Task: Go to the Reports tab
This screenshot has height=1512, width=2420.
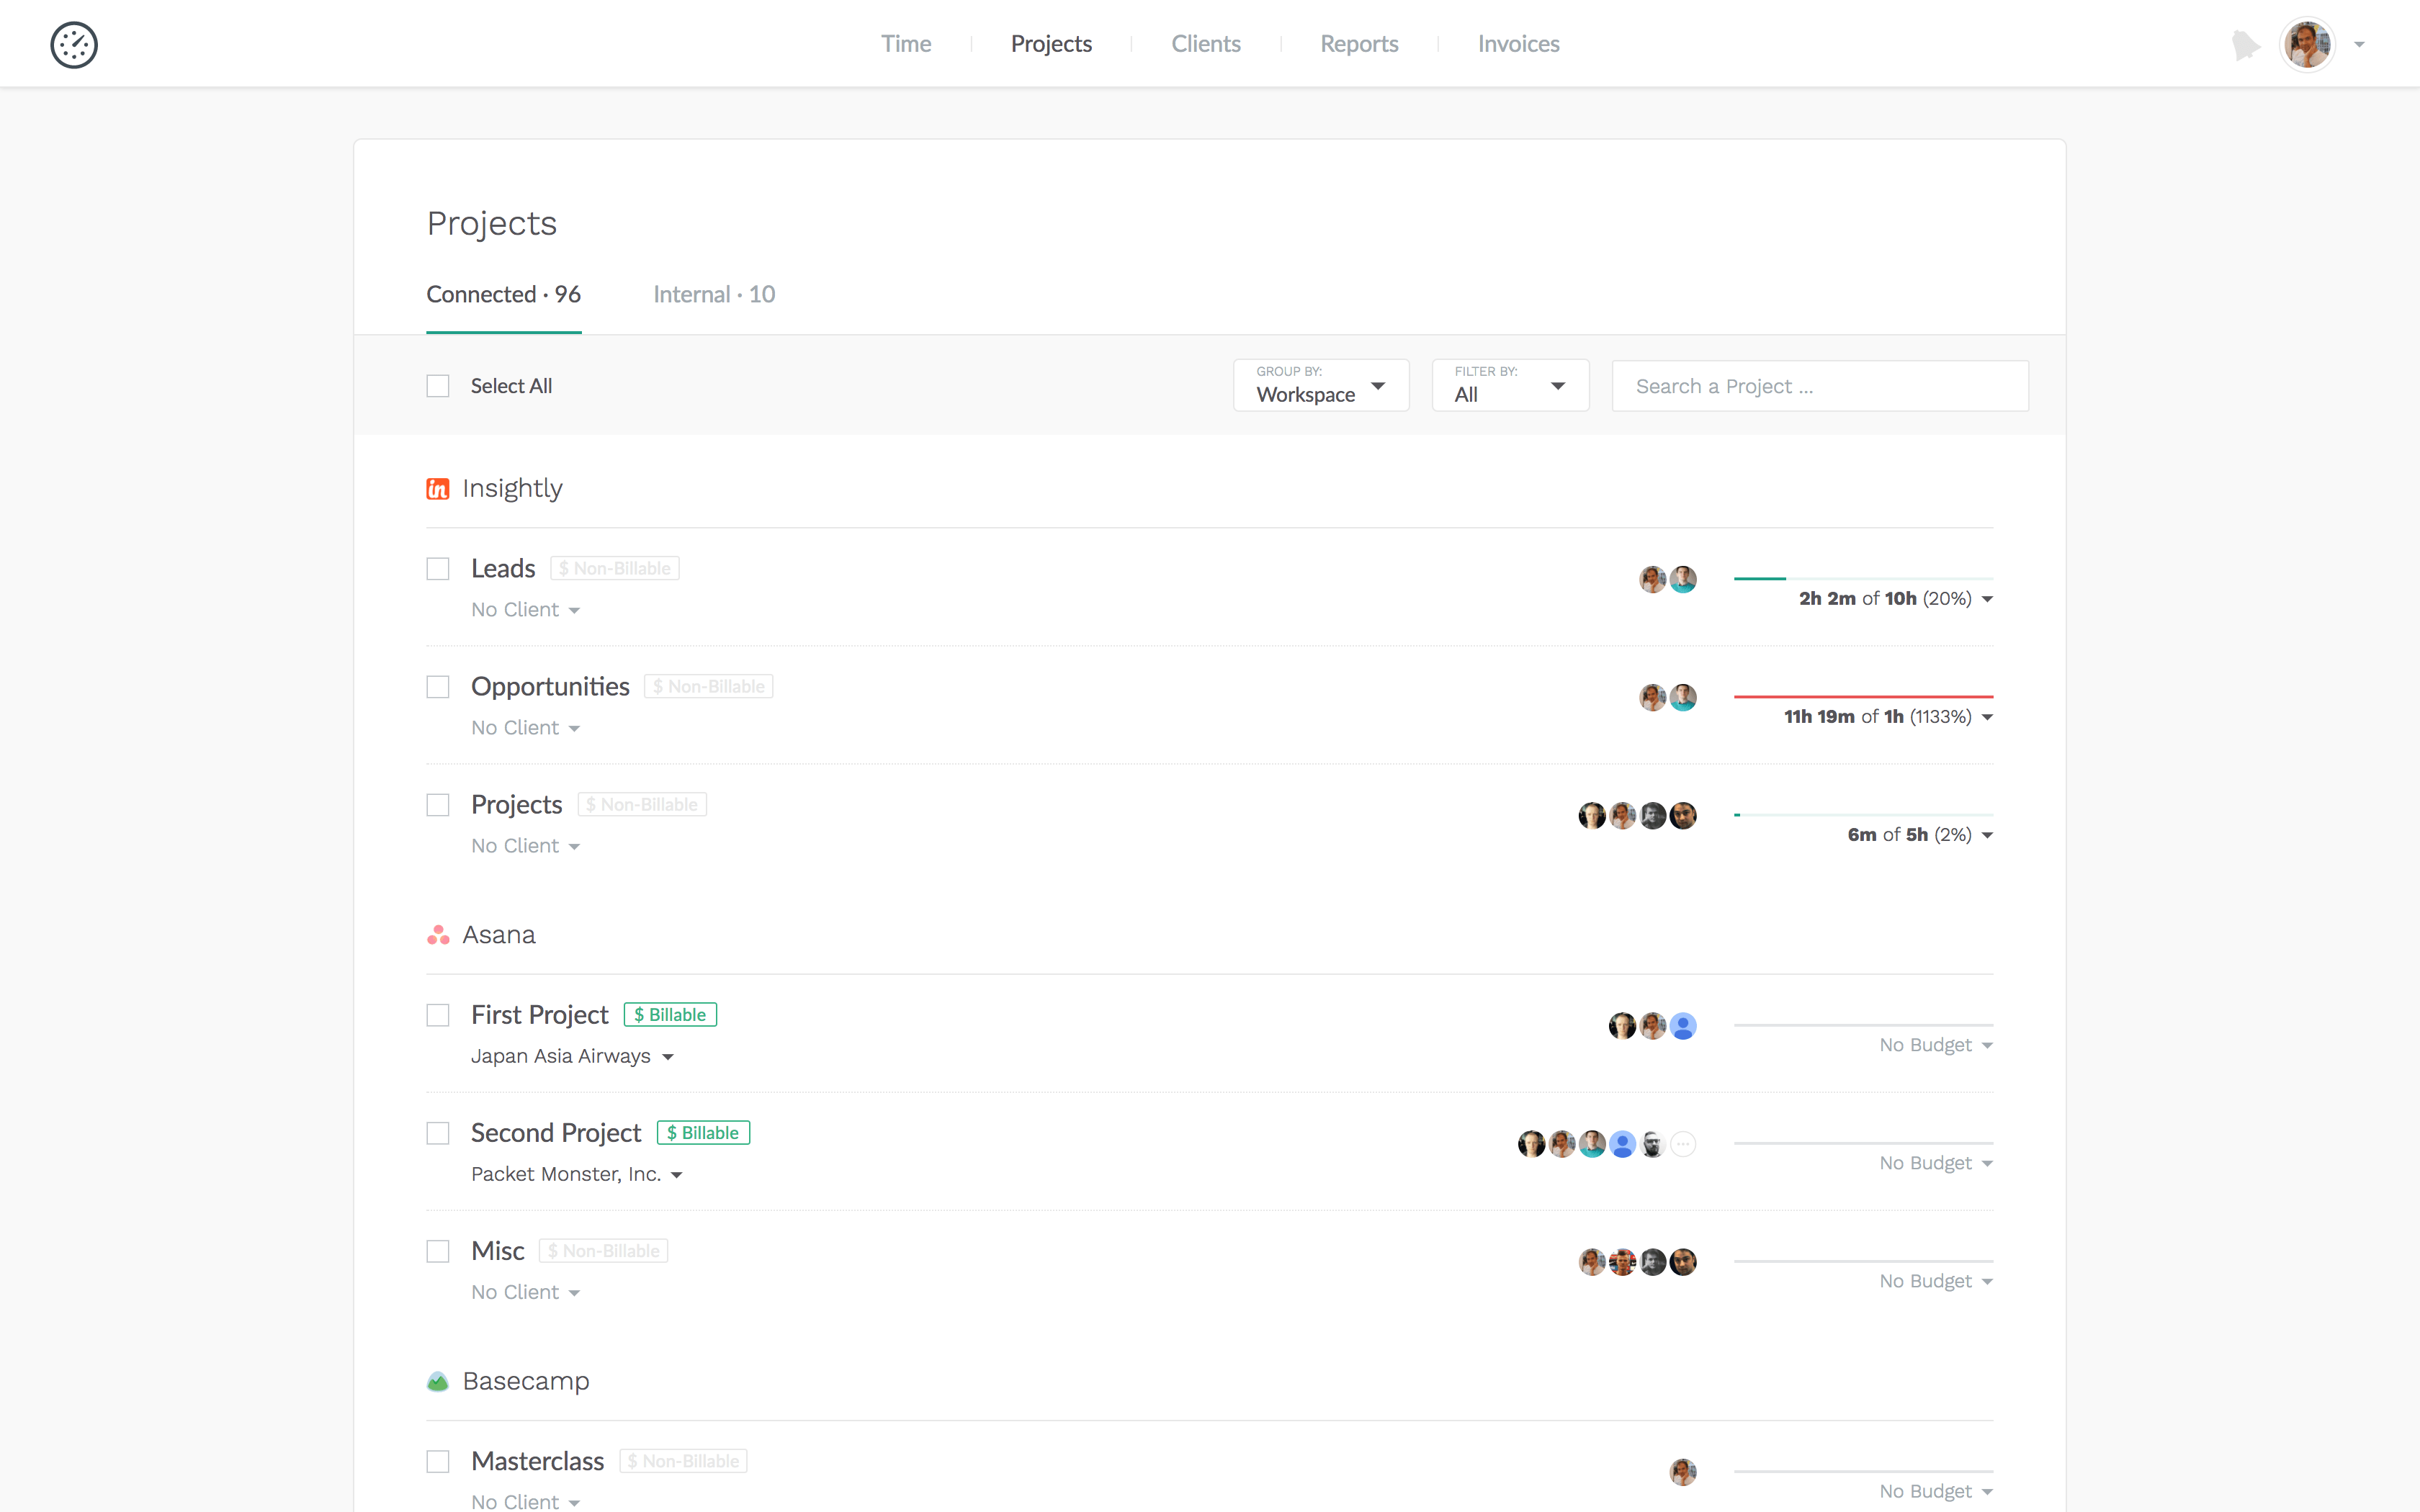Action: click(1359, 44)
